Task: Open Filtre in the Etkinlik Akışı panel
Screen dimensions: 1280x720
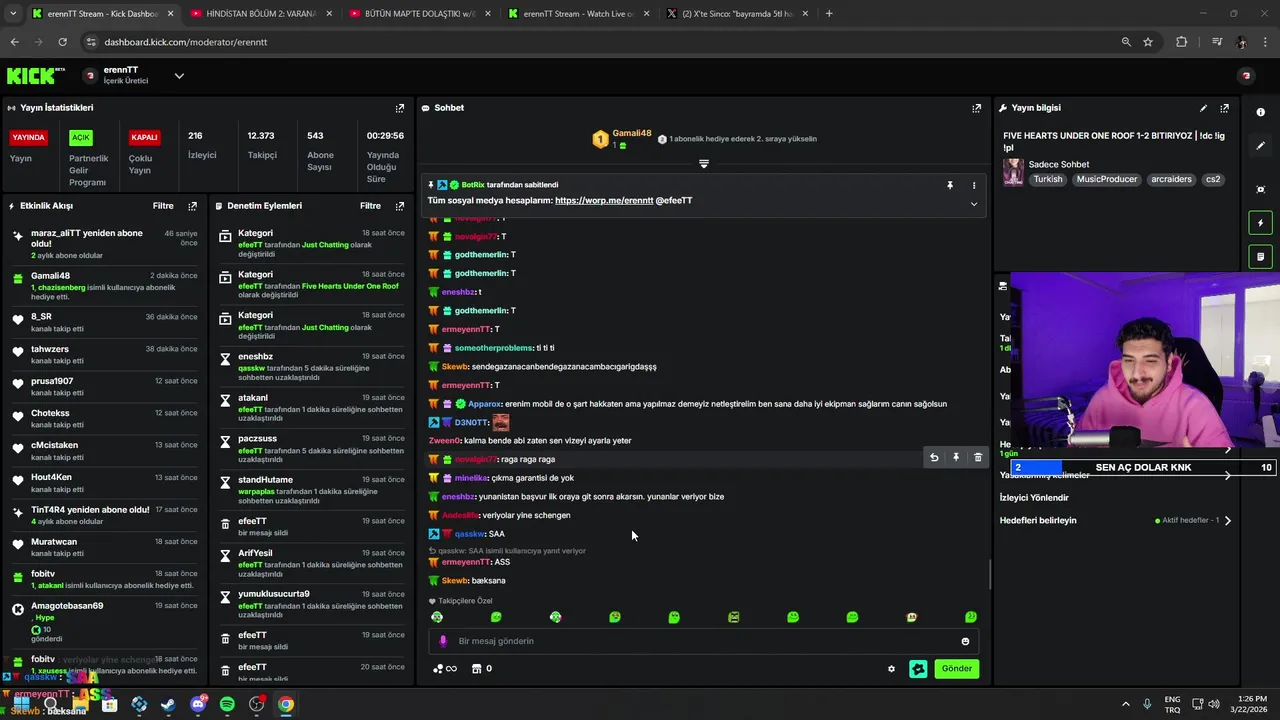Action: [163, 206]
